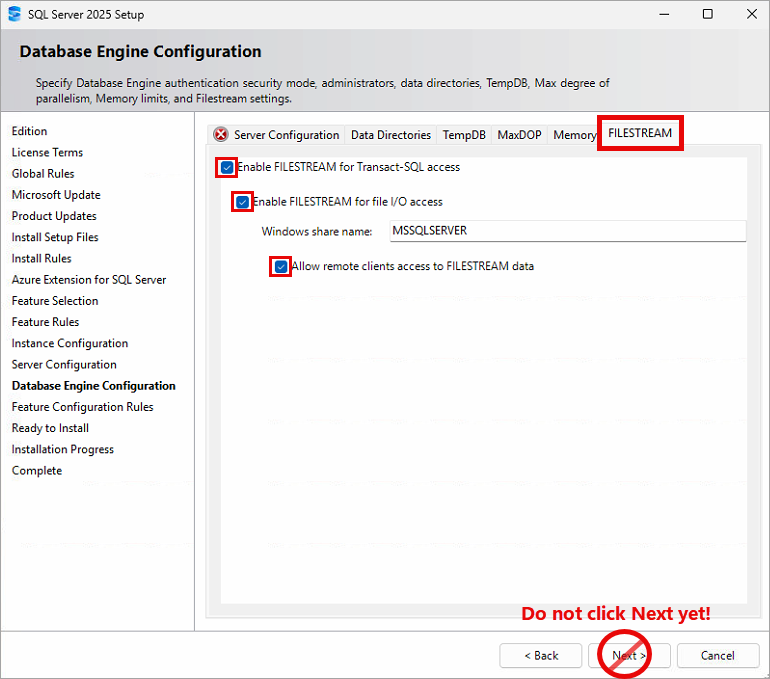Minimize the SQL Server 2025 Setup window

661,14
